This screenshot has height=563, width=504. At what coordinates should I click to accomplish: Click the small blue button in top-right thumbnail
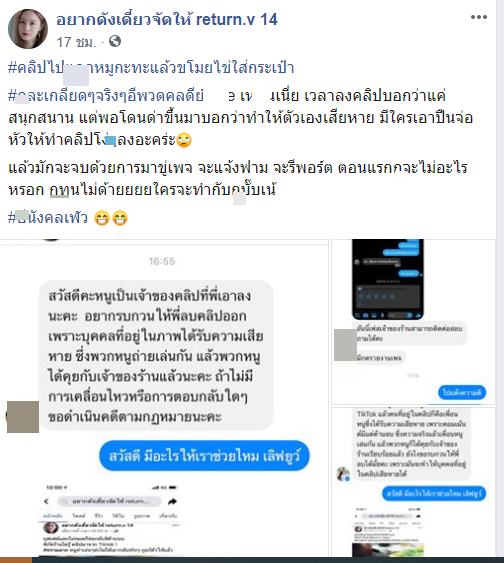462,392
